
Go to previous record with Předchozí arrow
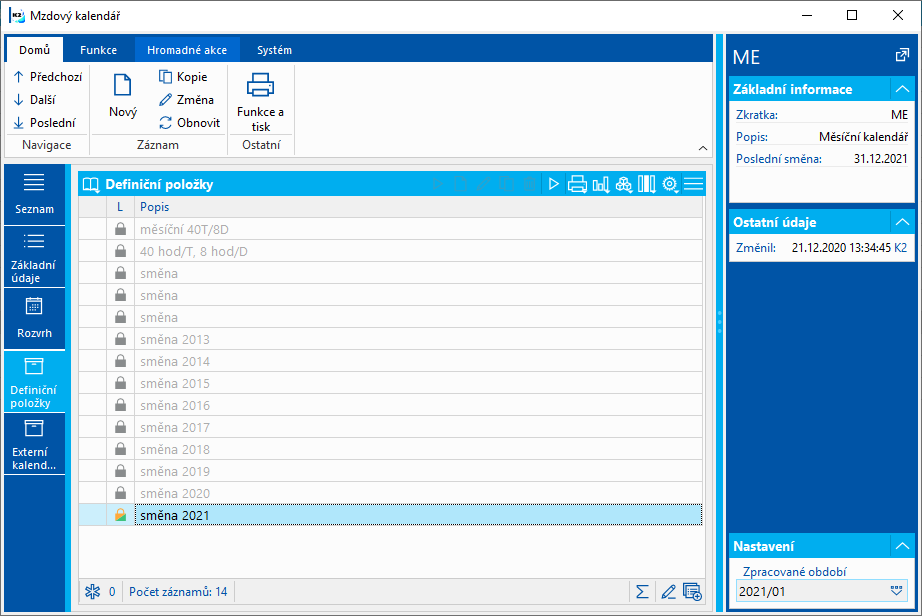(18, 76)
